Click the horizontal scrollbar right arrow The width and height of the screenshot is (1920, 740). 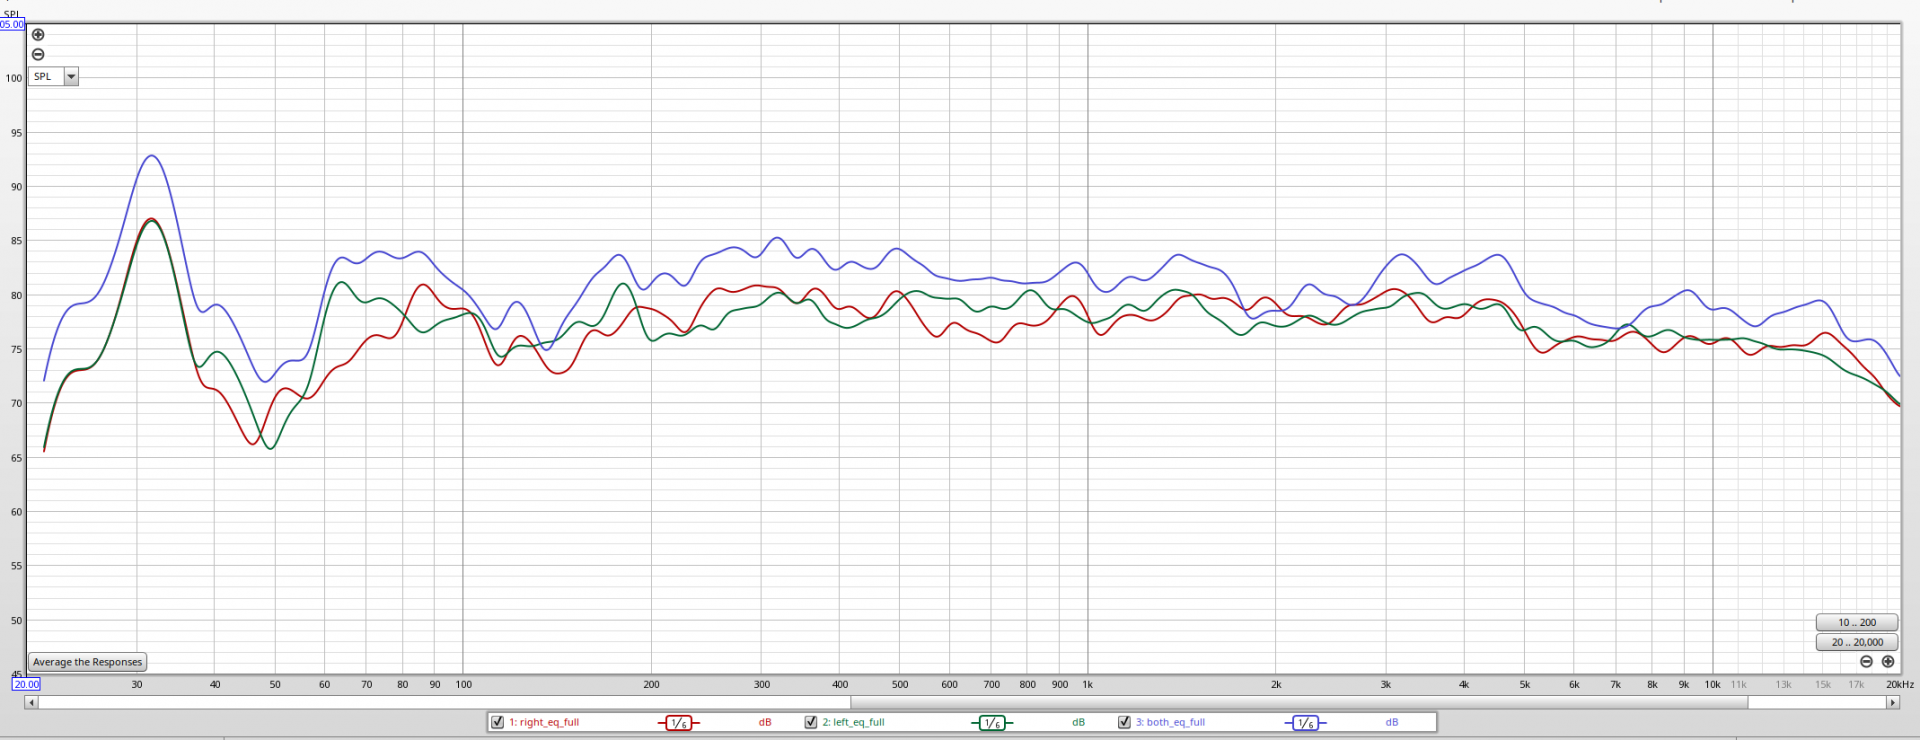point(1892,703)
